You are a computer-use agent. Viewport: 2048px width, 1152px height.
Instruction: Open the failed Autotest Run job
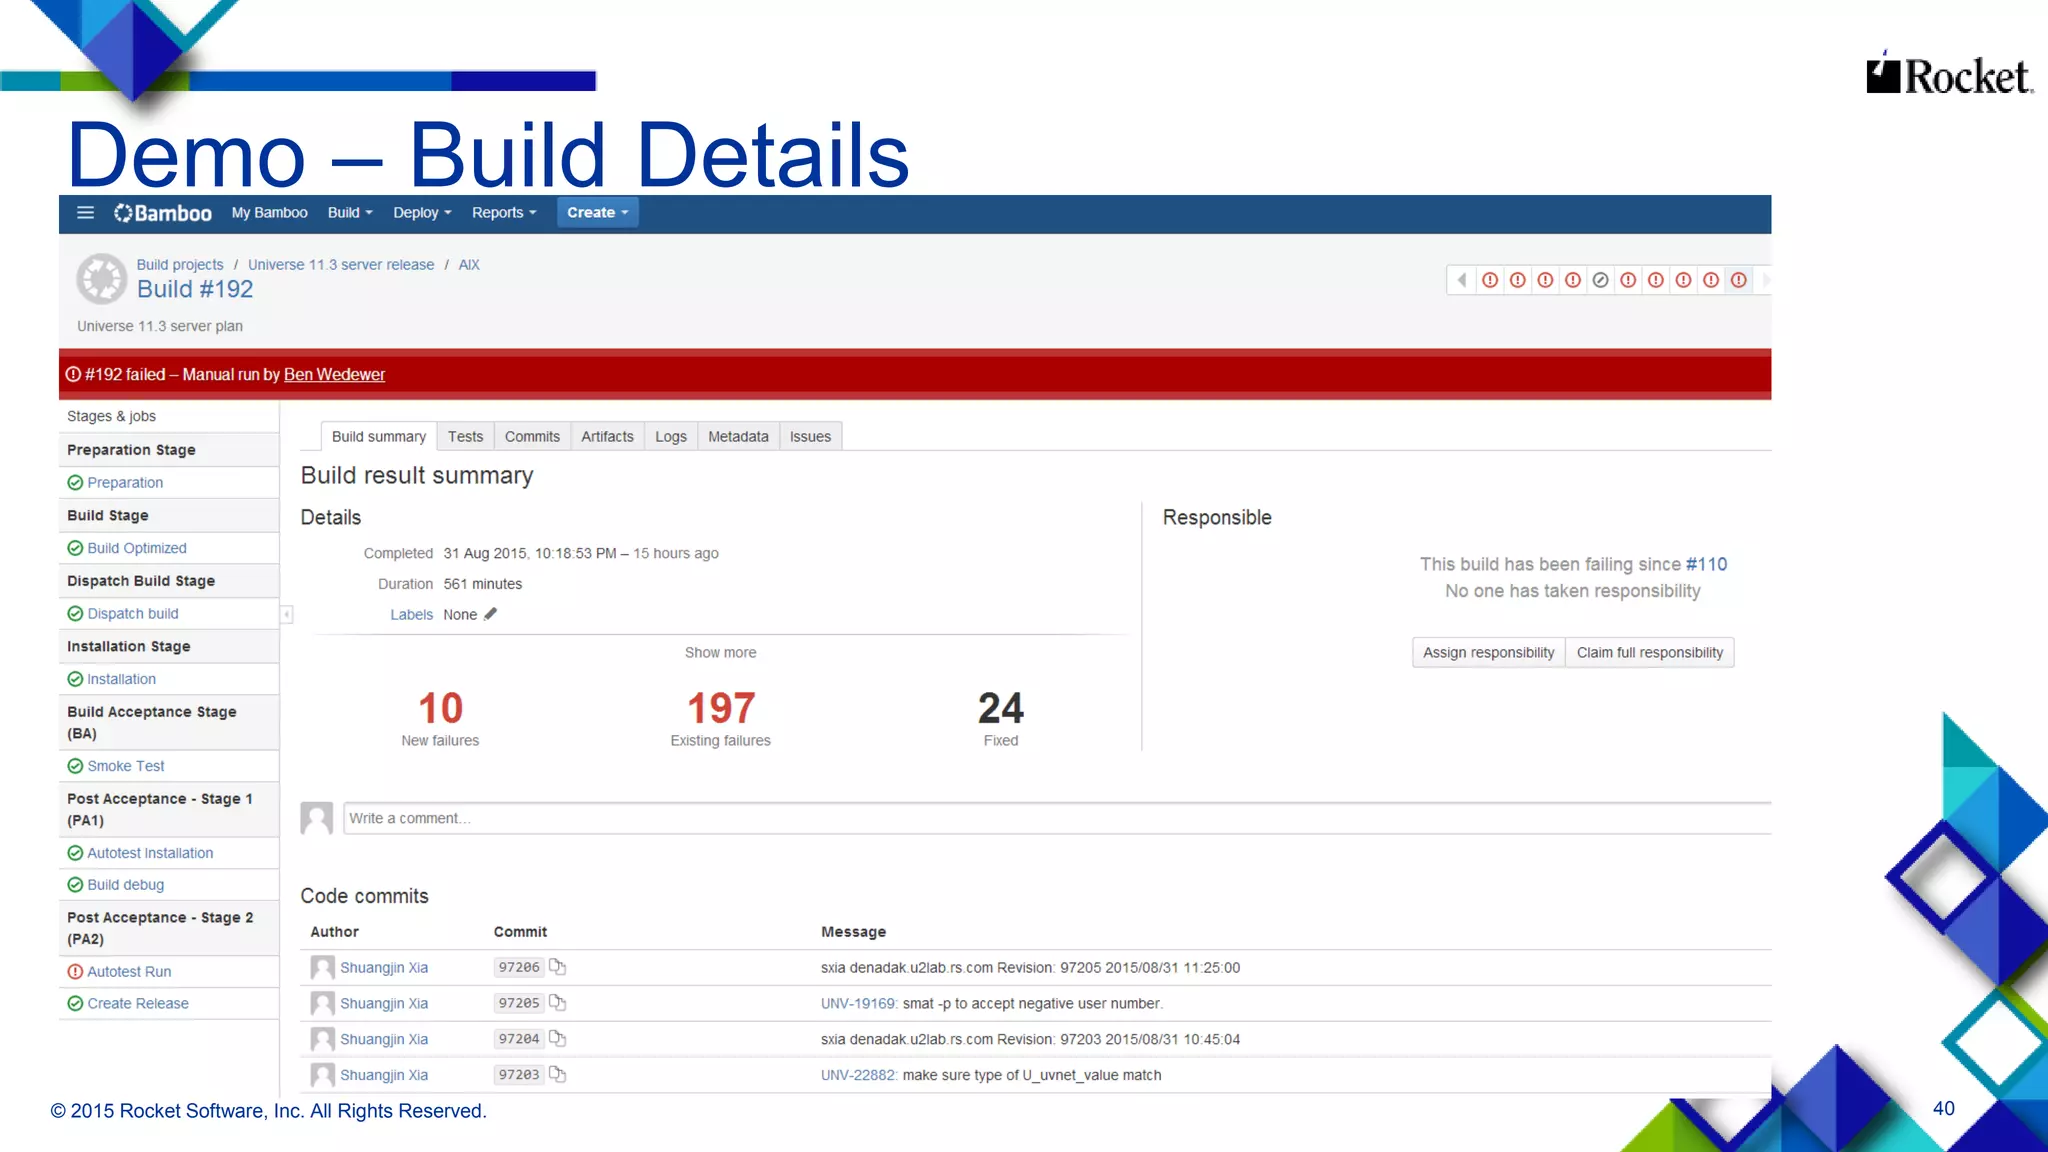[x=129, y=972]
